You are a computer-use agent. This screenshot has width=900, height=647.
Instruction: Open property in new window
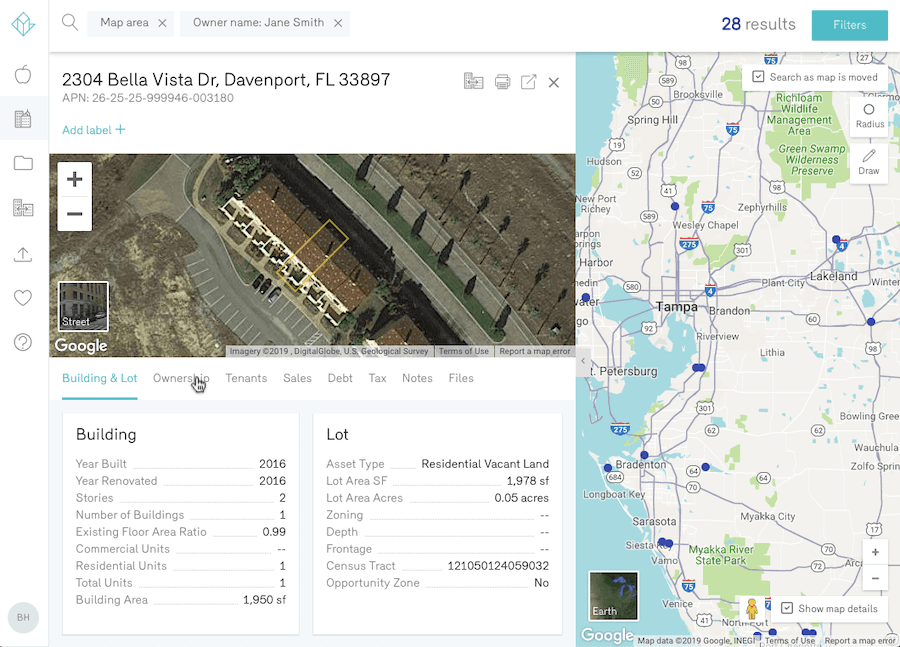pos(528,82)
